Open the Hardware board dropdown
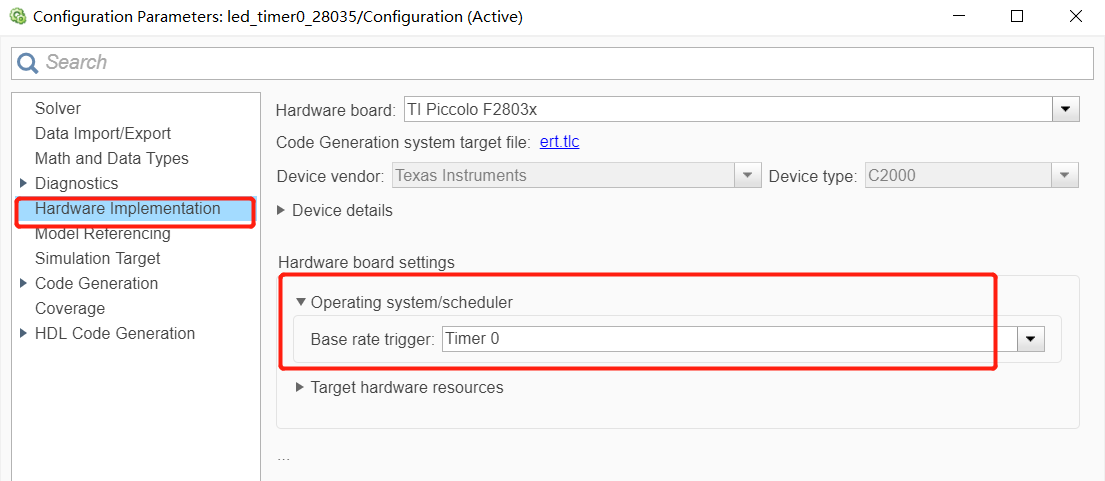Image resolution: width=1105 pixels, height=481 pixels. coord(1066,109)
